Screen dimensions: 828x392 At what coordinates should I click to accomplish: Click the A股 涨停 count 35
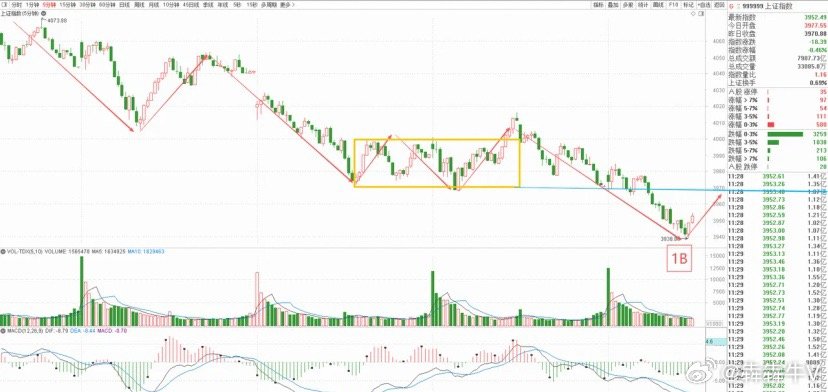(x=822, y=92)
